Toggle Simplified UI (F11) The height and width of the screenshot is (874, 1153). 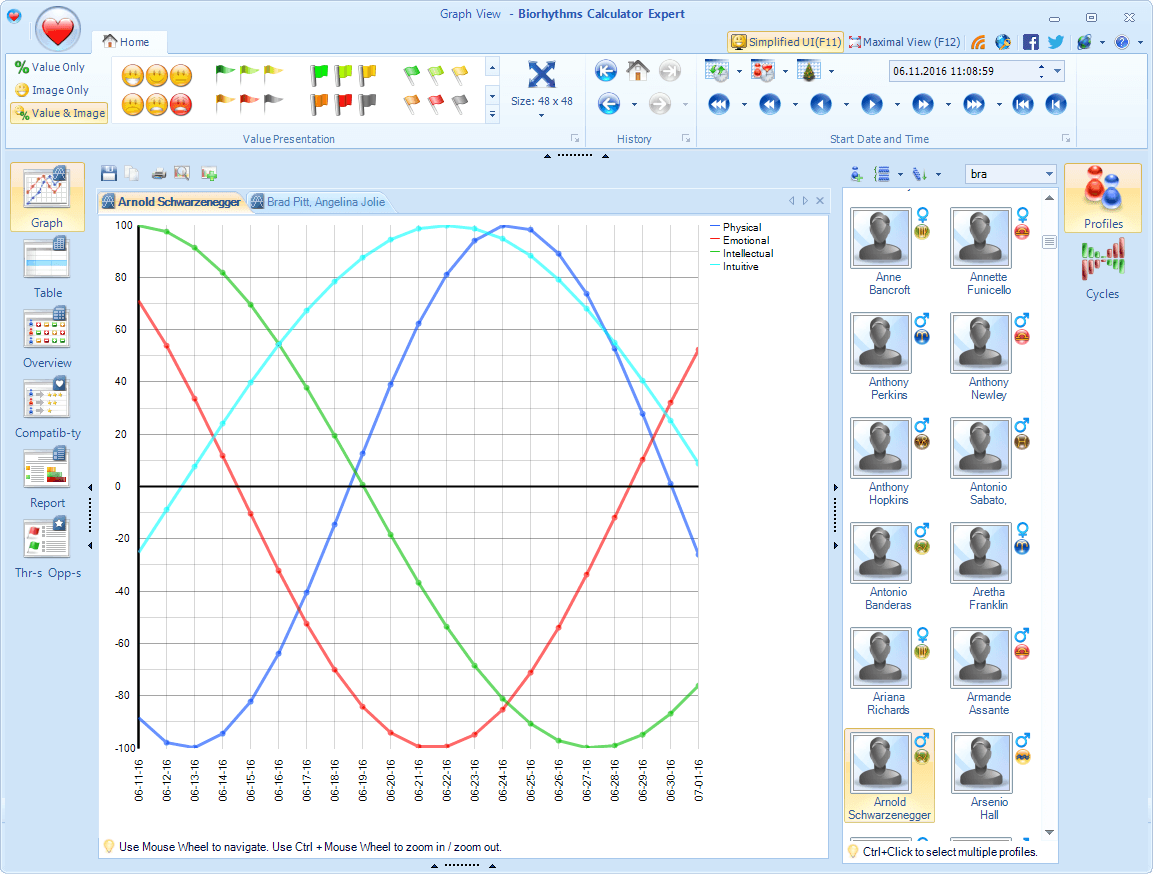point(786,42)
